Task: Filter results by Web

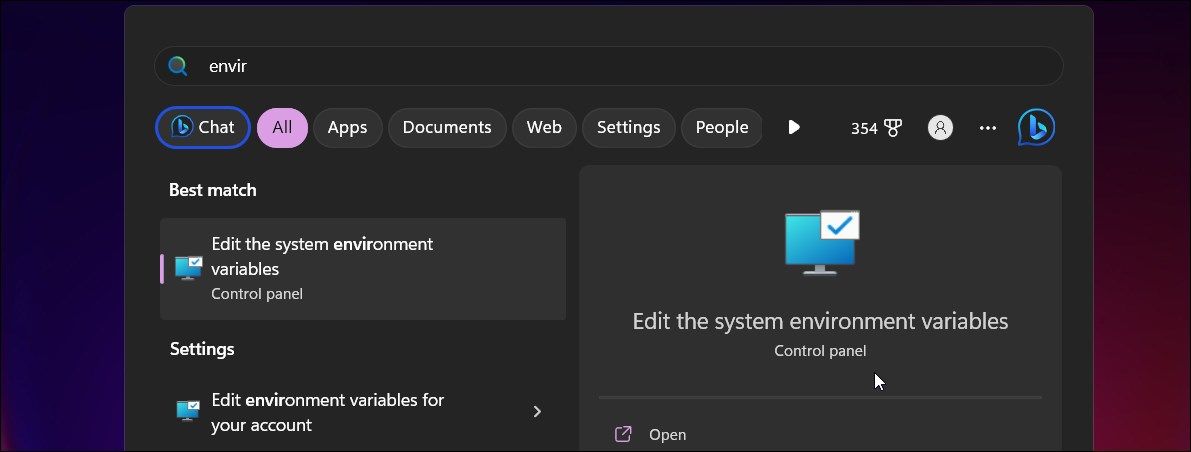Action: click(544, 127)
